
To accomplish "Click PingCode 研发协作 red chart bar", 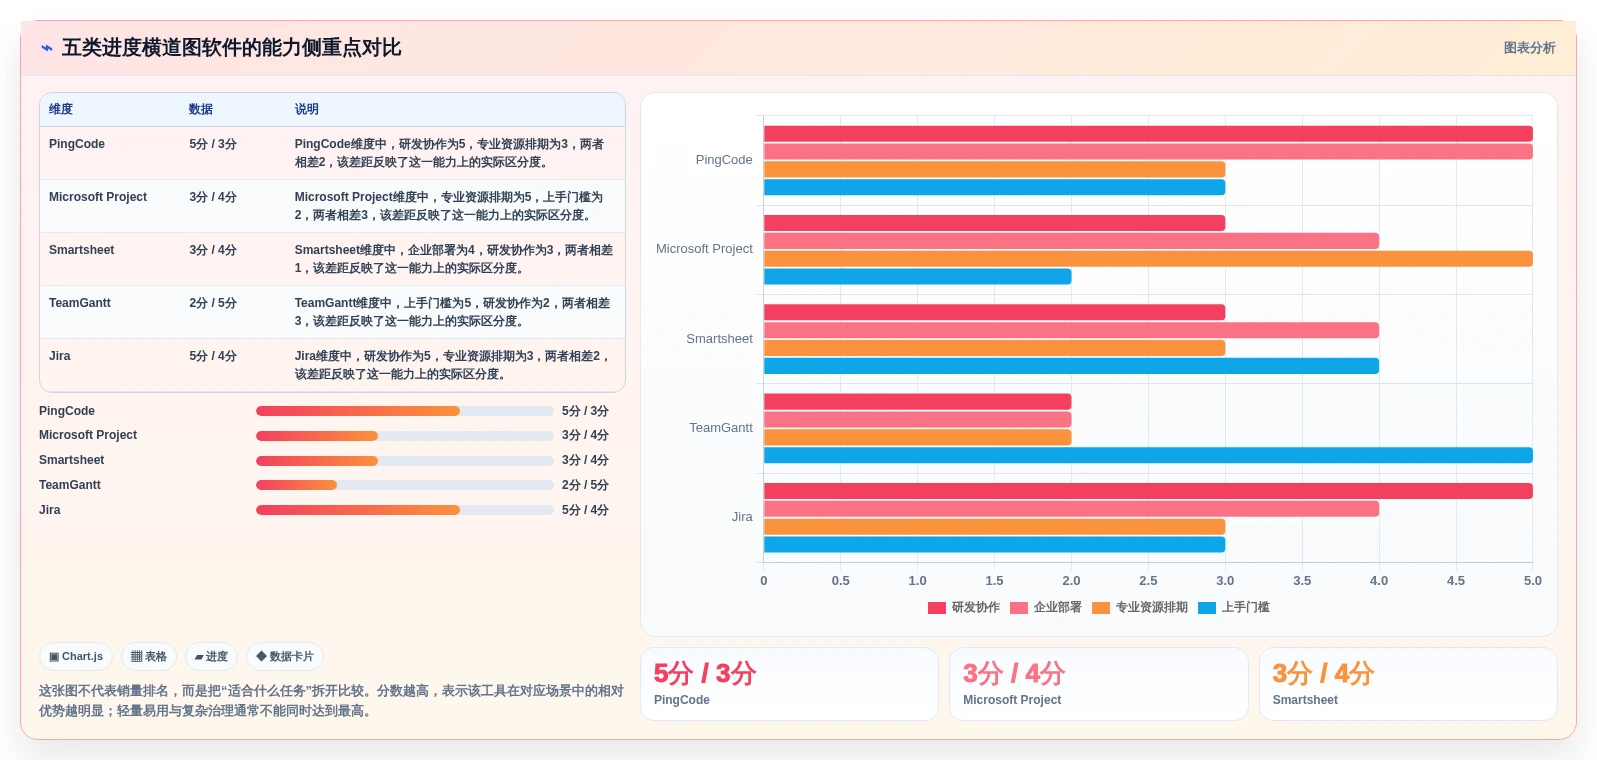I will coord(1148,134).
